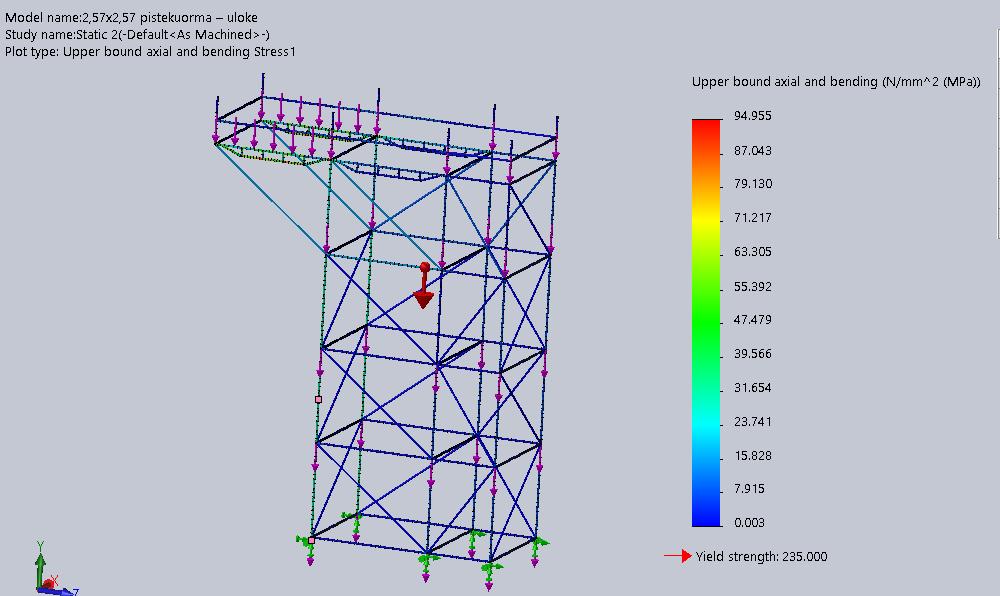1000x596 pixels.
Task: Click the stress color gradient legend bar
Action: (706, 323)
